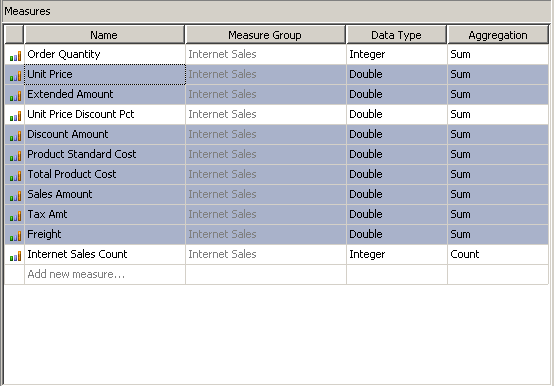Open the Double data type cell for Discount Amount
This screenshot has width=554, height=386.
click(x=397, y=135)
